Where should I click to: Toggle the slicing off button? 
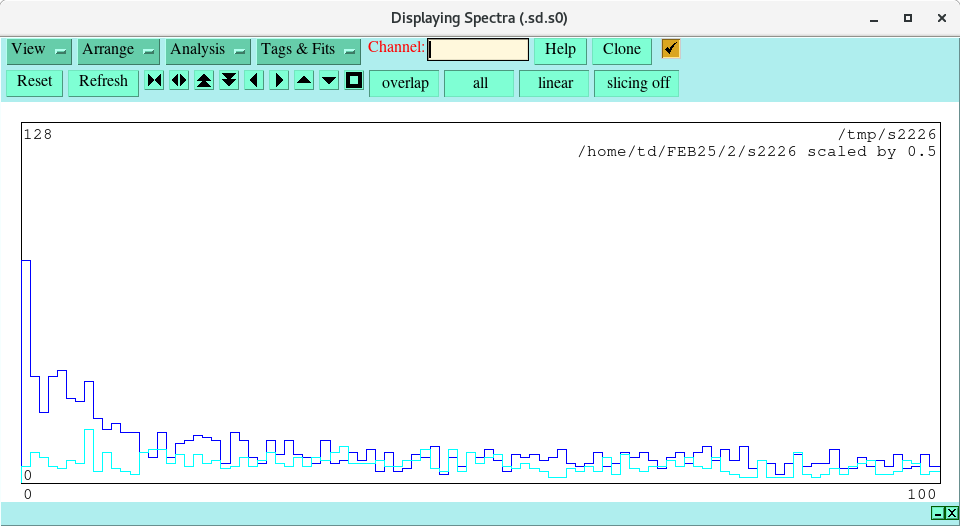(638, 83)
